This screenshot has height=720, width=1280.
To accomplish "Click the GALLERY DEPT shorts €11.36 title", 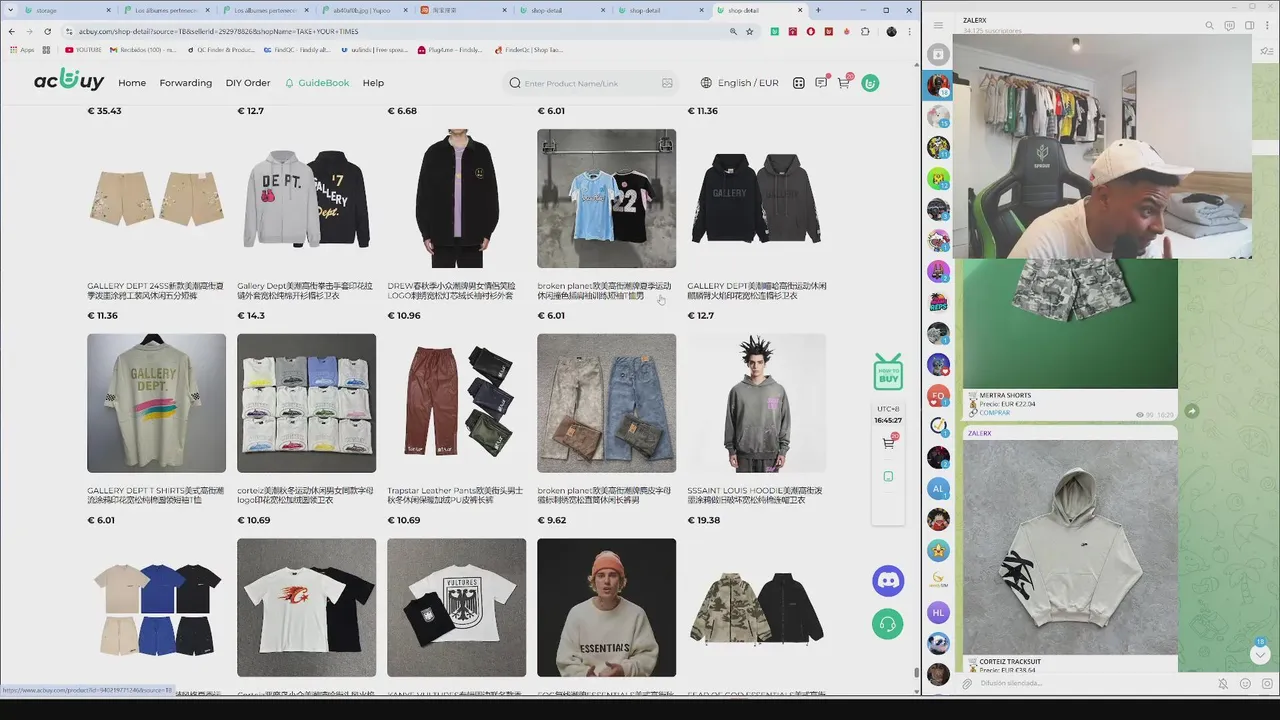I will point(156,291).
